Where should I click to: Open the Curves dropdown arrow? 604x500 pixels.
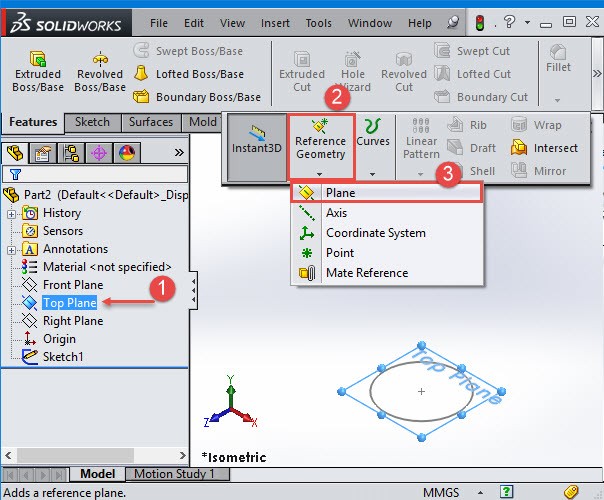pyautogui.click(x=372, y=174)
